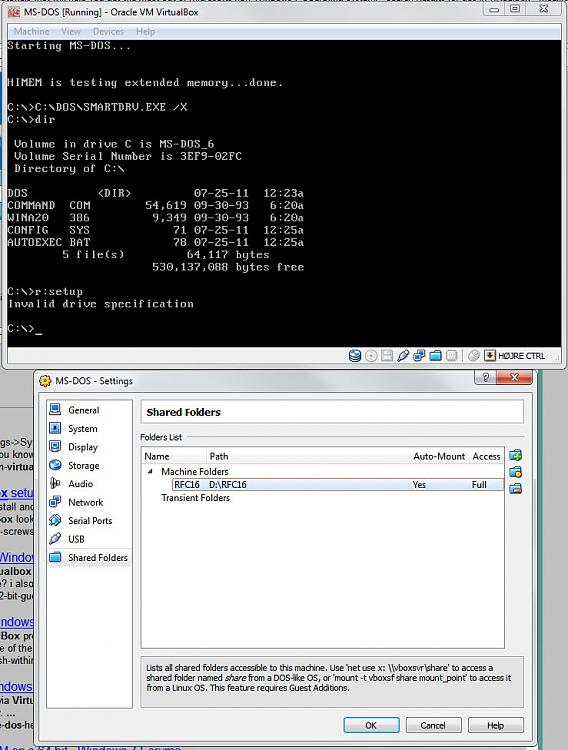Click USB devices icon in VM status bar
This screenshot has width=568, height=750.
(x=403, y=356)
